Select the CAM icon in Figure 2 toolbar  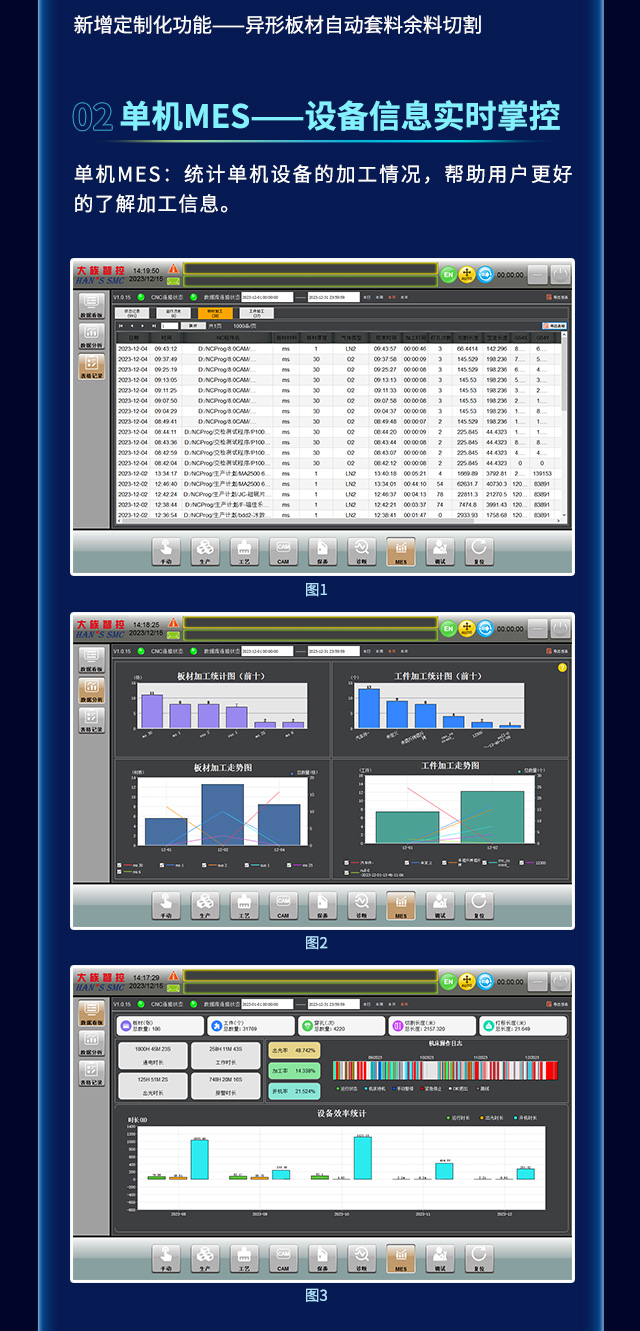(283, 904)
